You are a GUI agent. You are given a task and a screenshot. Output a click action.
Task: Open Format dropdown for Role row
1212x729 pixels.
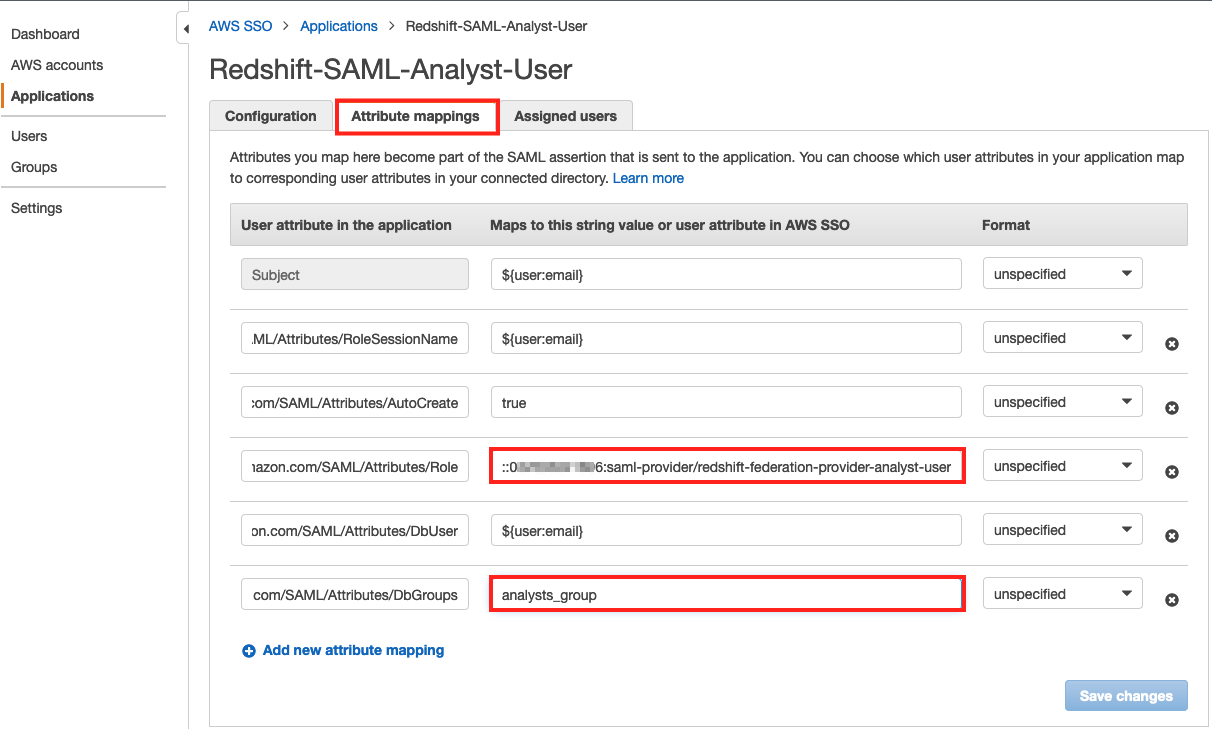point(1063,466)
